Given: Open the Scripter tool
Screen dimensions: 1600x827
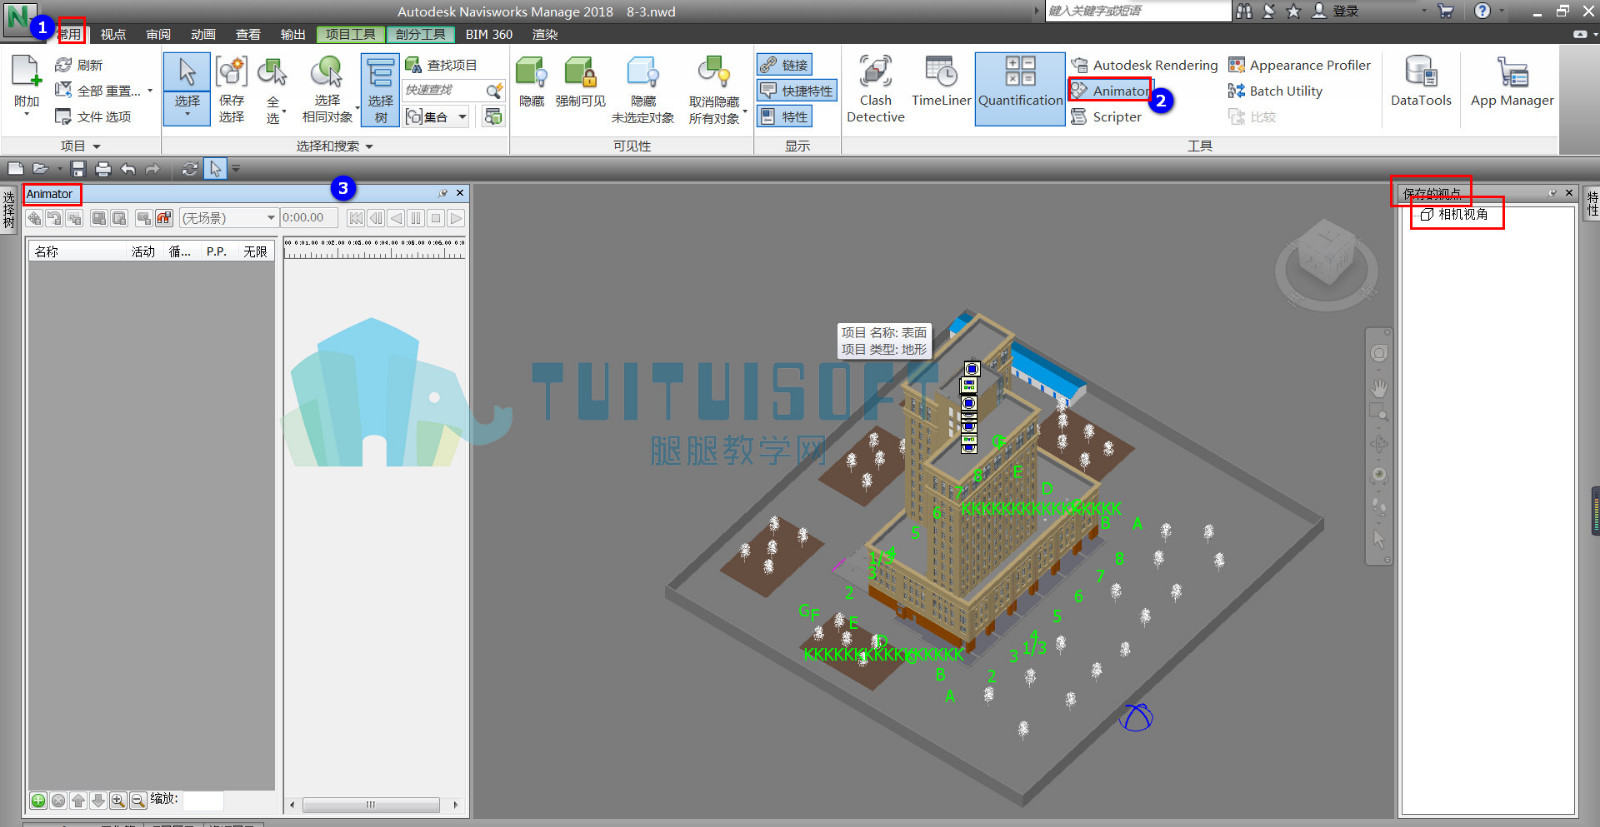Looking at the screenshot, I should click(1106, 117).
